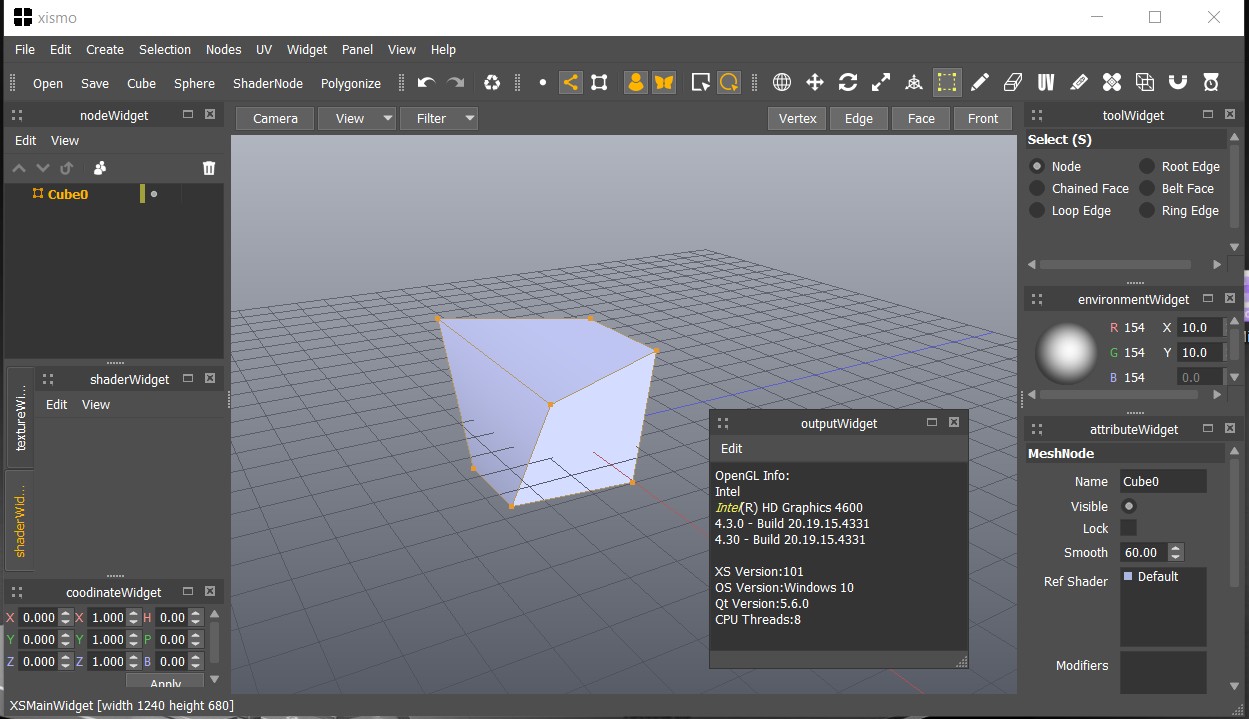Choose the Loop Edge selection mode
Screen dimensions: 1249x719
click(x=1037, y=211)
